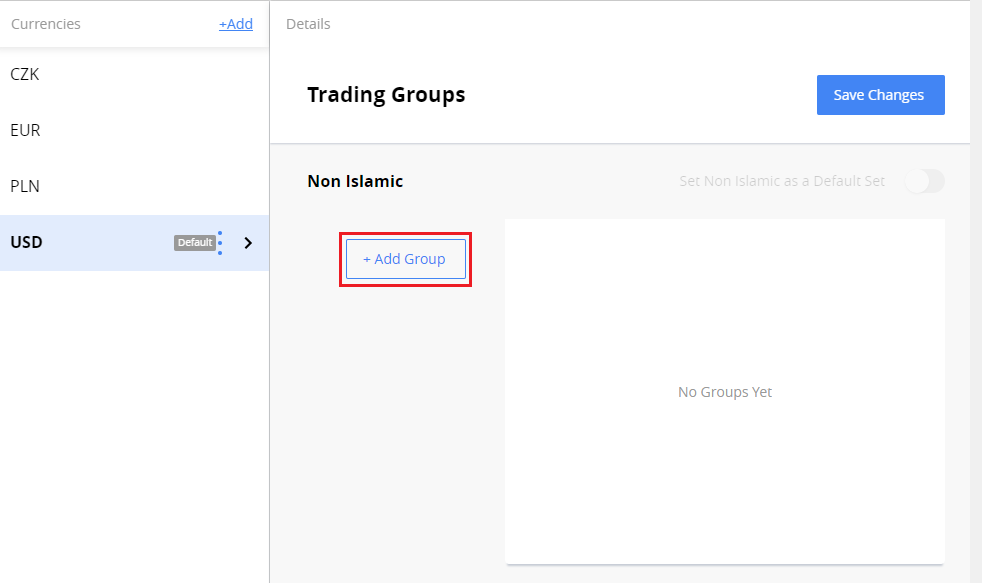This screenshot has width=982, height=583.
Task: Select the PLN currency
Action: [x=24, y=186]
